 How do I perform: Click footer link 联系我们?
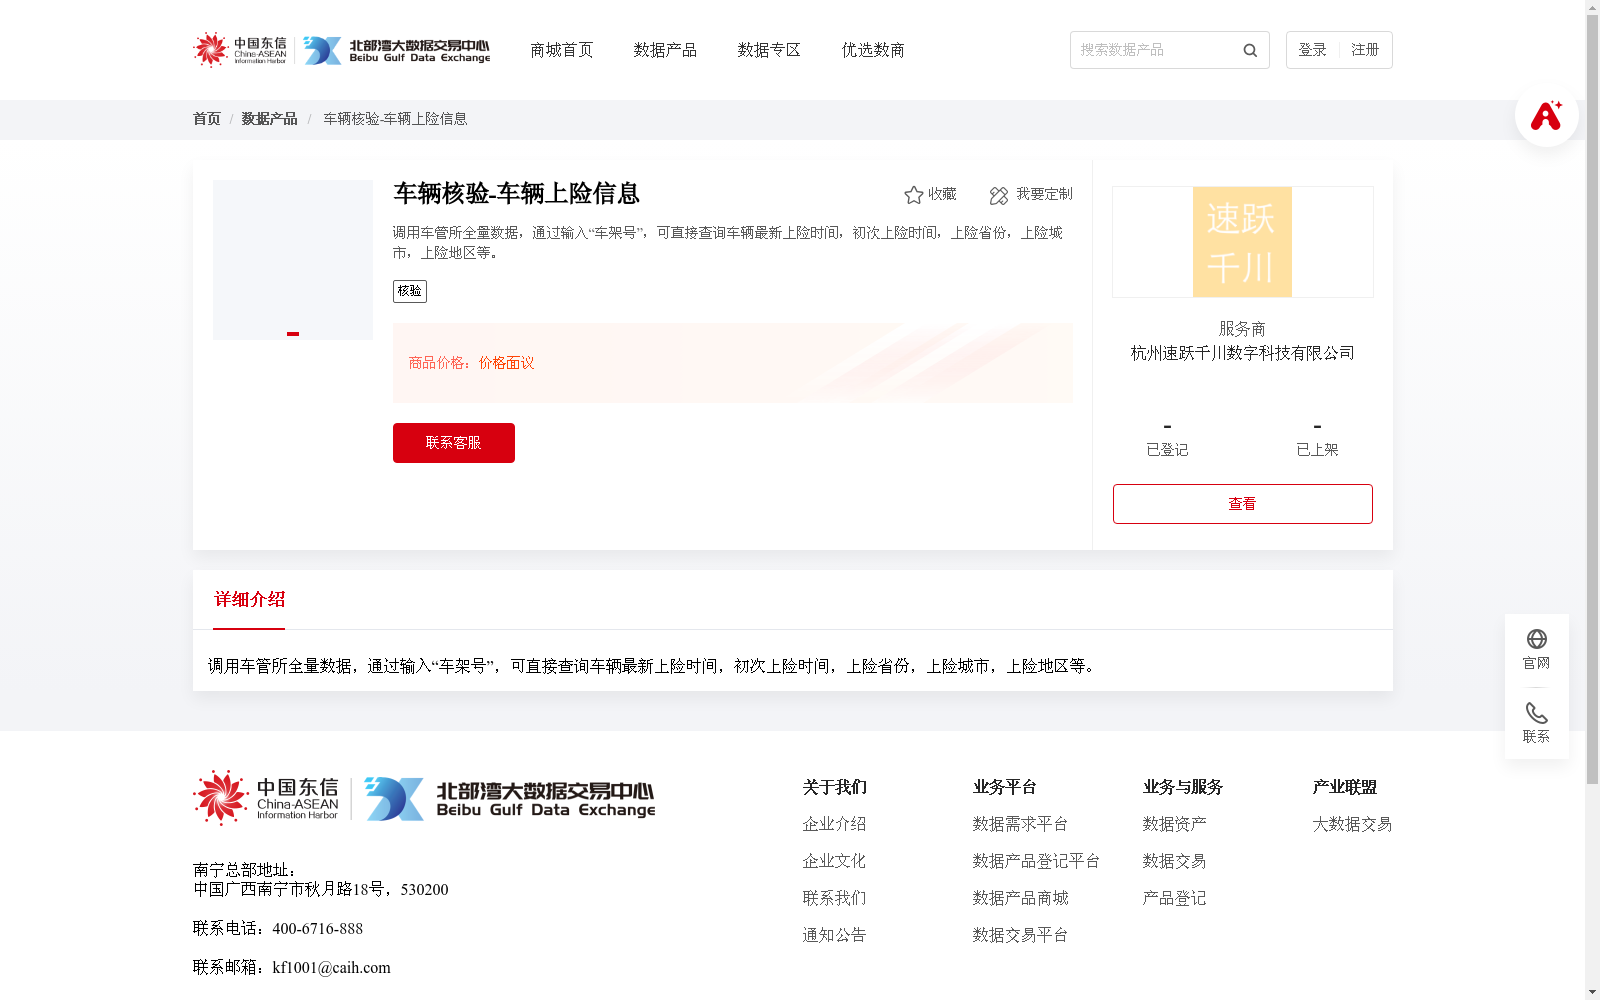(x=834, y=898)
